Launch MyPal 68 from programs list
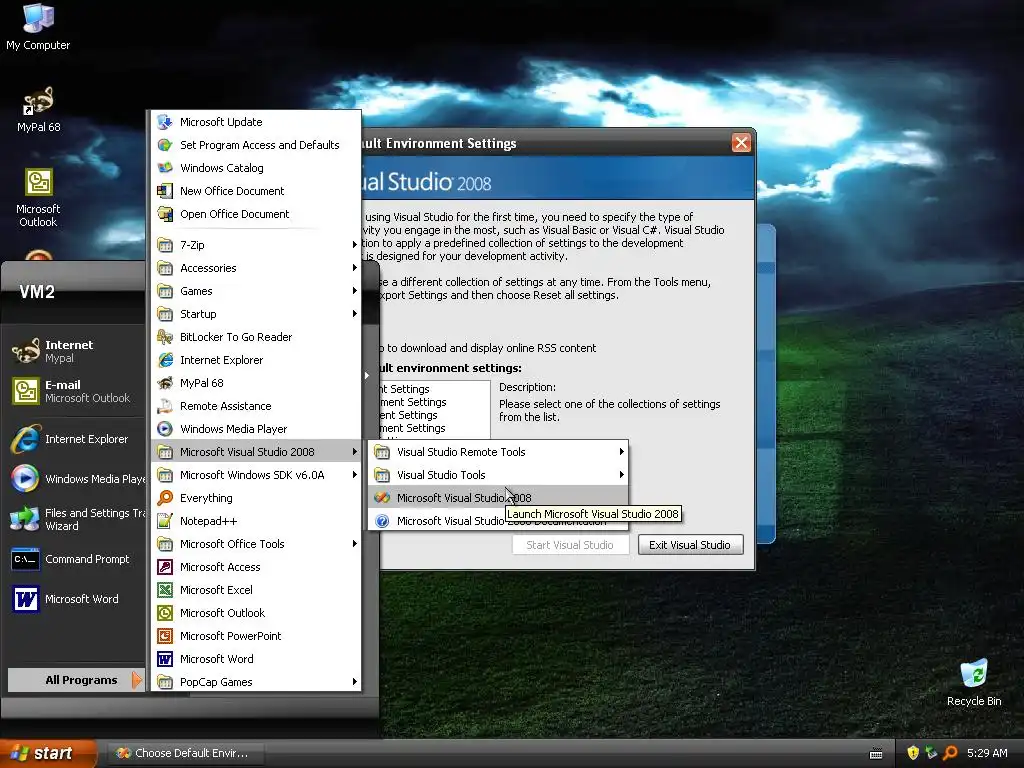 tap(256, 383)
